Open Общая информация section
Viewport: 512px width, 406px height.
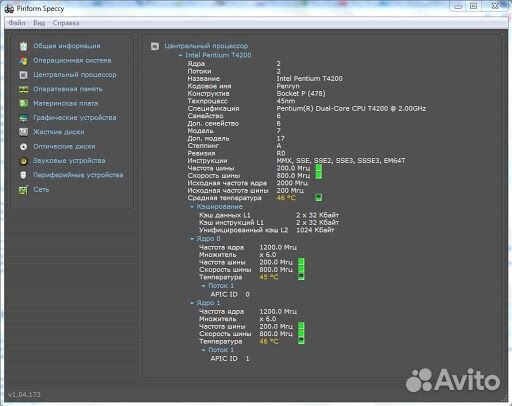(x=67, y=46)
